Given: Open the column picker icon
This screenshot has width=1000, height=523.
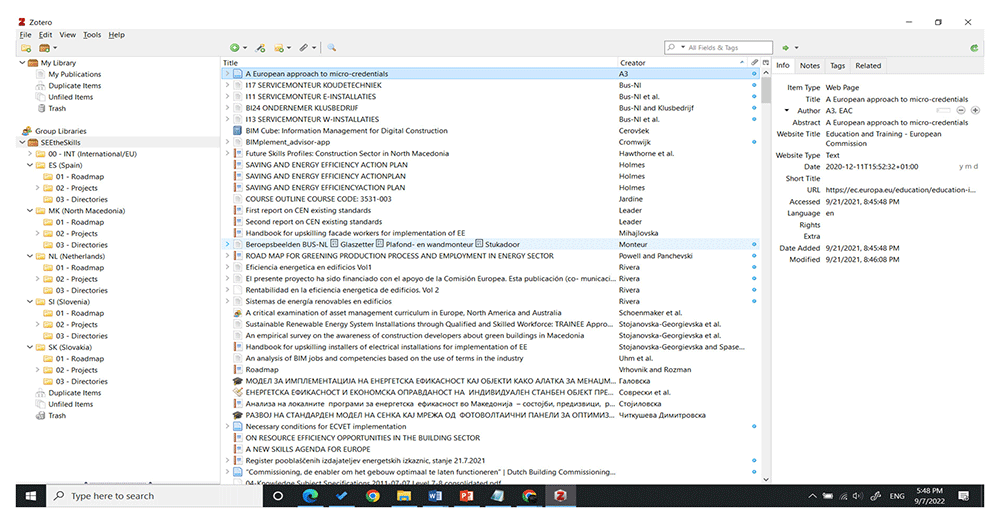Looking at the screenshot, I should (766, 63).
